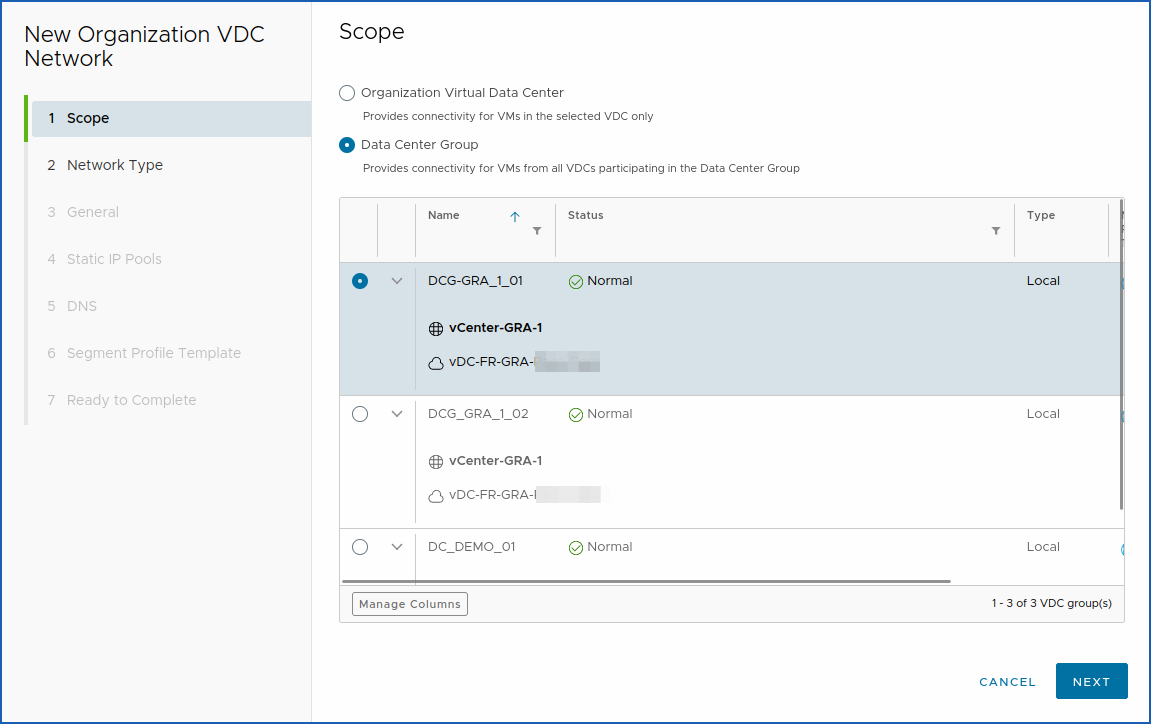Open the Status column filter funnel
This screenshot has width=1151, height=724.
pyautogui.click(x=995, y=230)
